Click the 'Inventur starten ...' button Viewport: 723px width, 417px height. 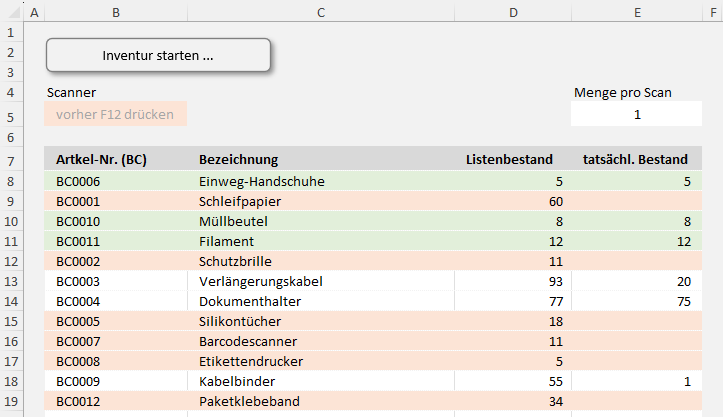click(158, 56)
